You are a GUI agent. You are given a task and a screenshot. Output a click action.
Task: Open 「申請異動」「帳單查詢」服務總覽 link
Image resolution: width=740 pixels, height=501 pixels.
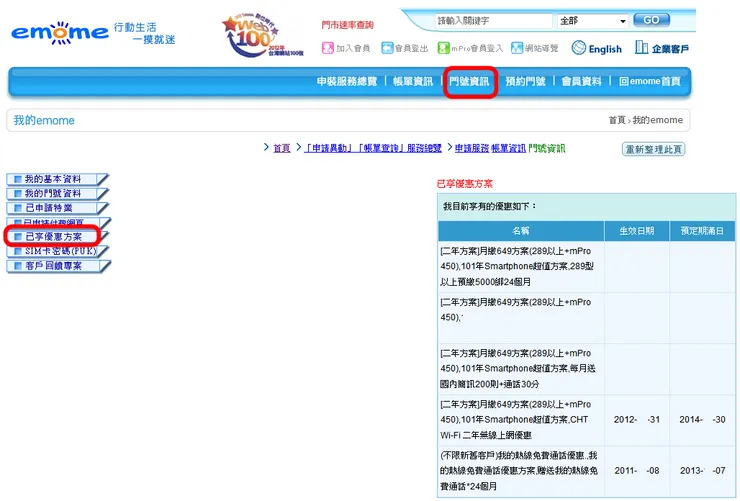(373, 148)
